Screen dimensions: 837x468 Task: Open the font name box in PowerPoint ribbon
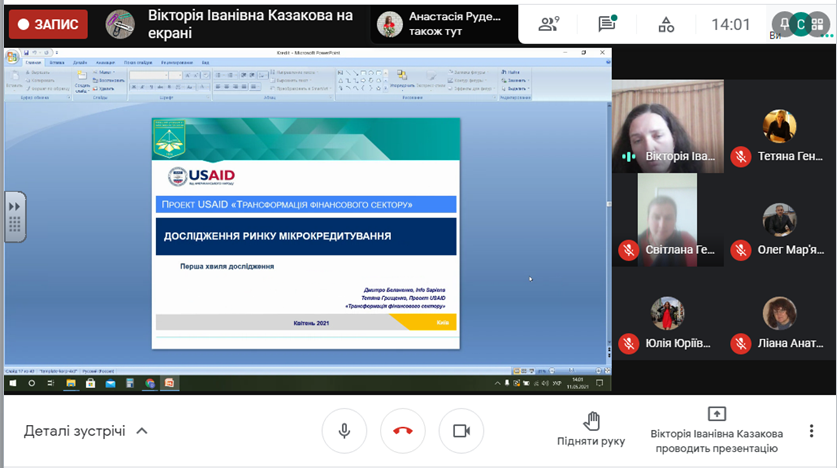click(x=149, y=75)
